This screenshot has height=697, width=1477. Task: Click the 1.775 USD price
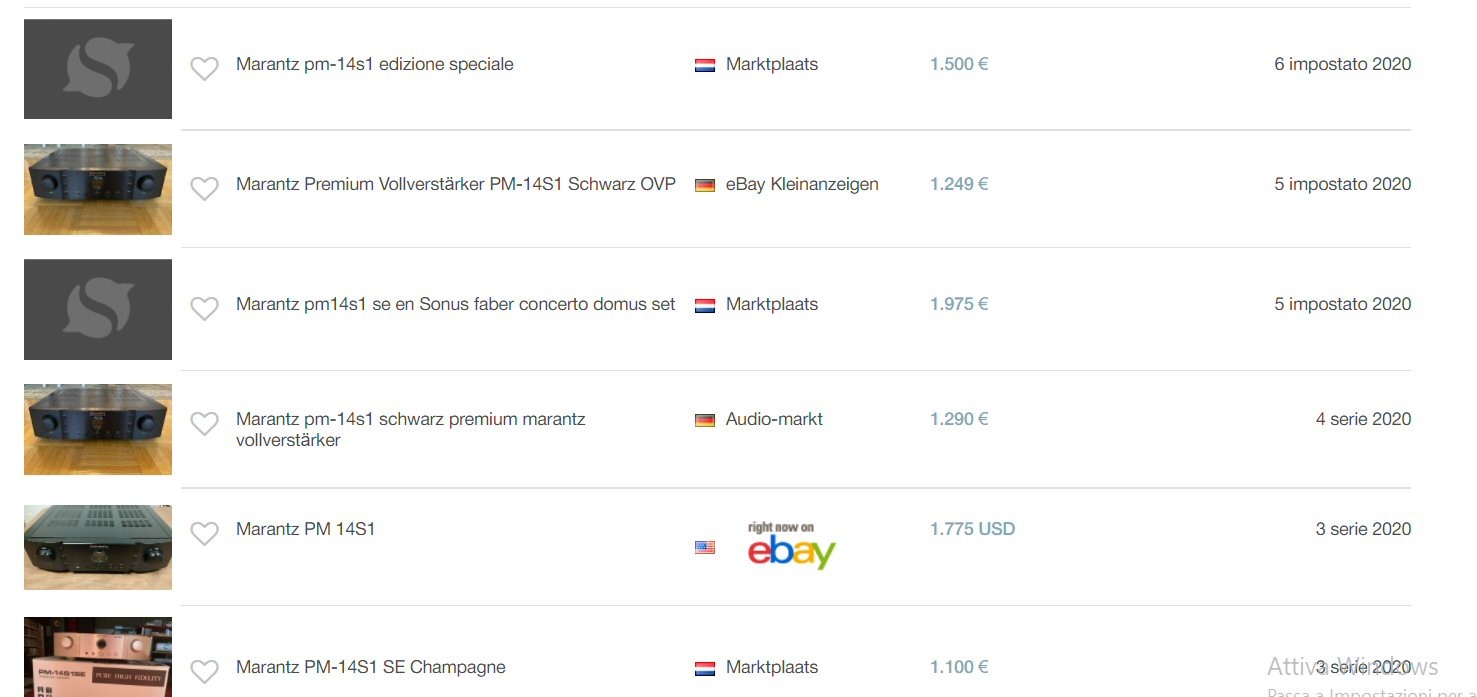tap(972, 529)
